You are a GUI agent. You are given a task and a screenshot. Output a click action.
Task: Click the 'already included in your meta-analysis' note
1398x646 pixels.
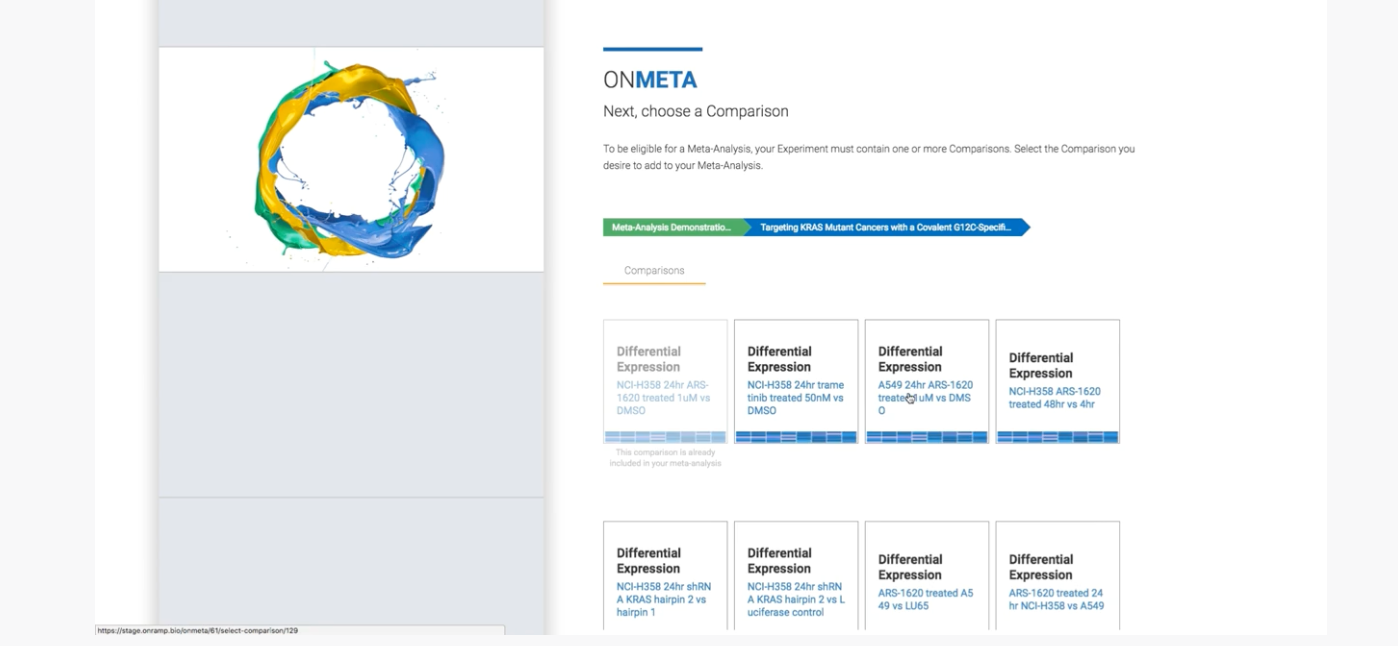tap(665, 458)
